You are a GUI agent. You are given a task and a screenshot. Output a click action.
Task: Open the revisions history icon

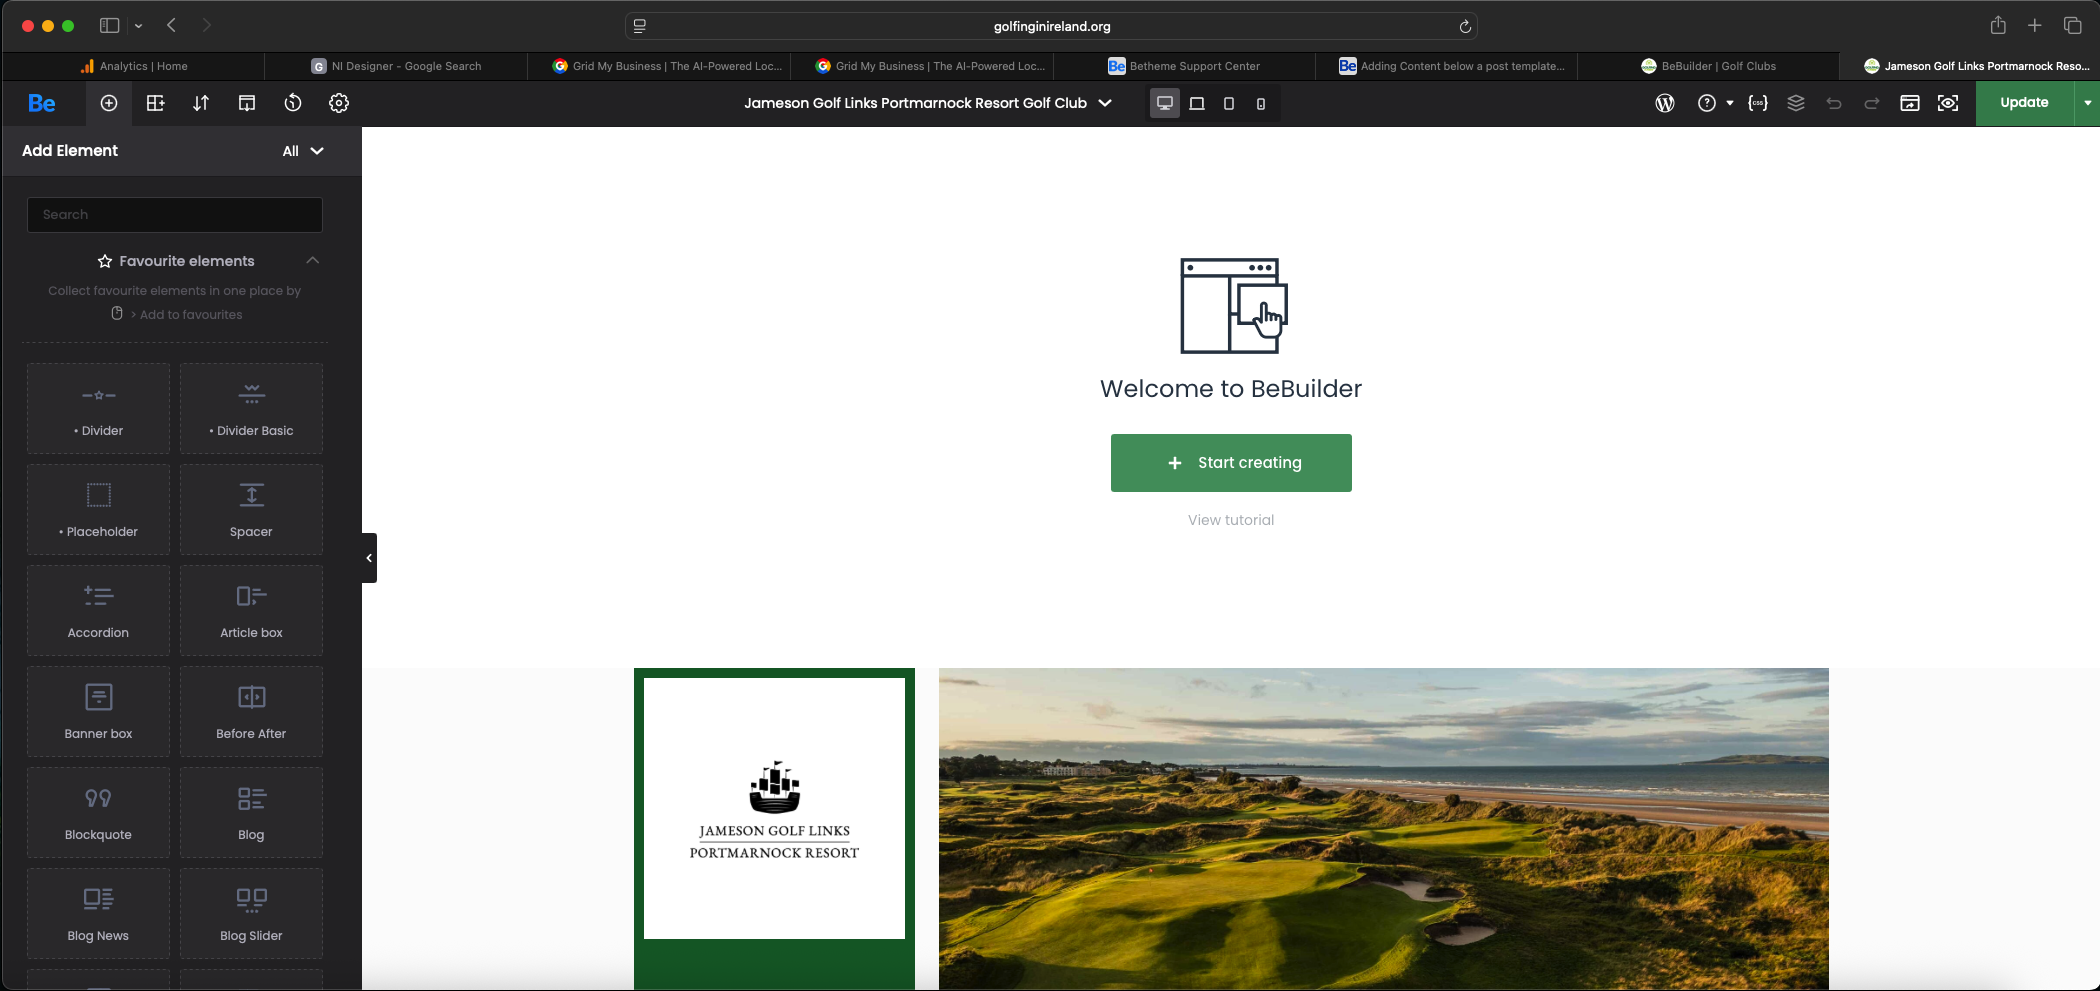[x=293, y=103]
